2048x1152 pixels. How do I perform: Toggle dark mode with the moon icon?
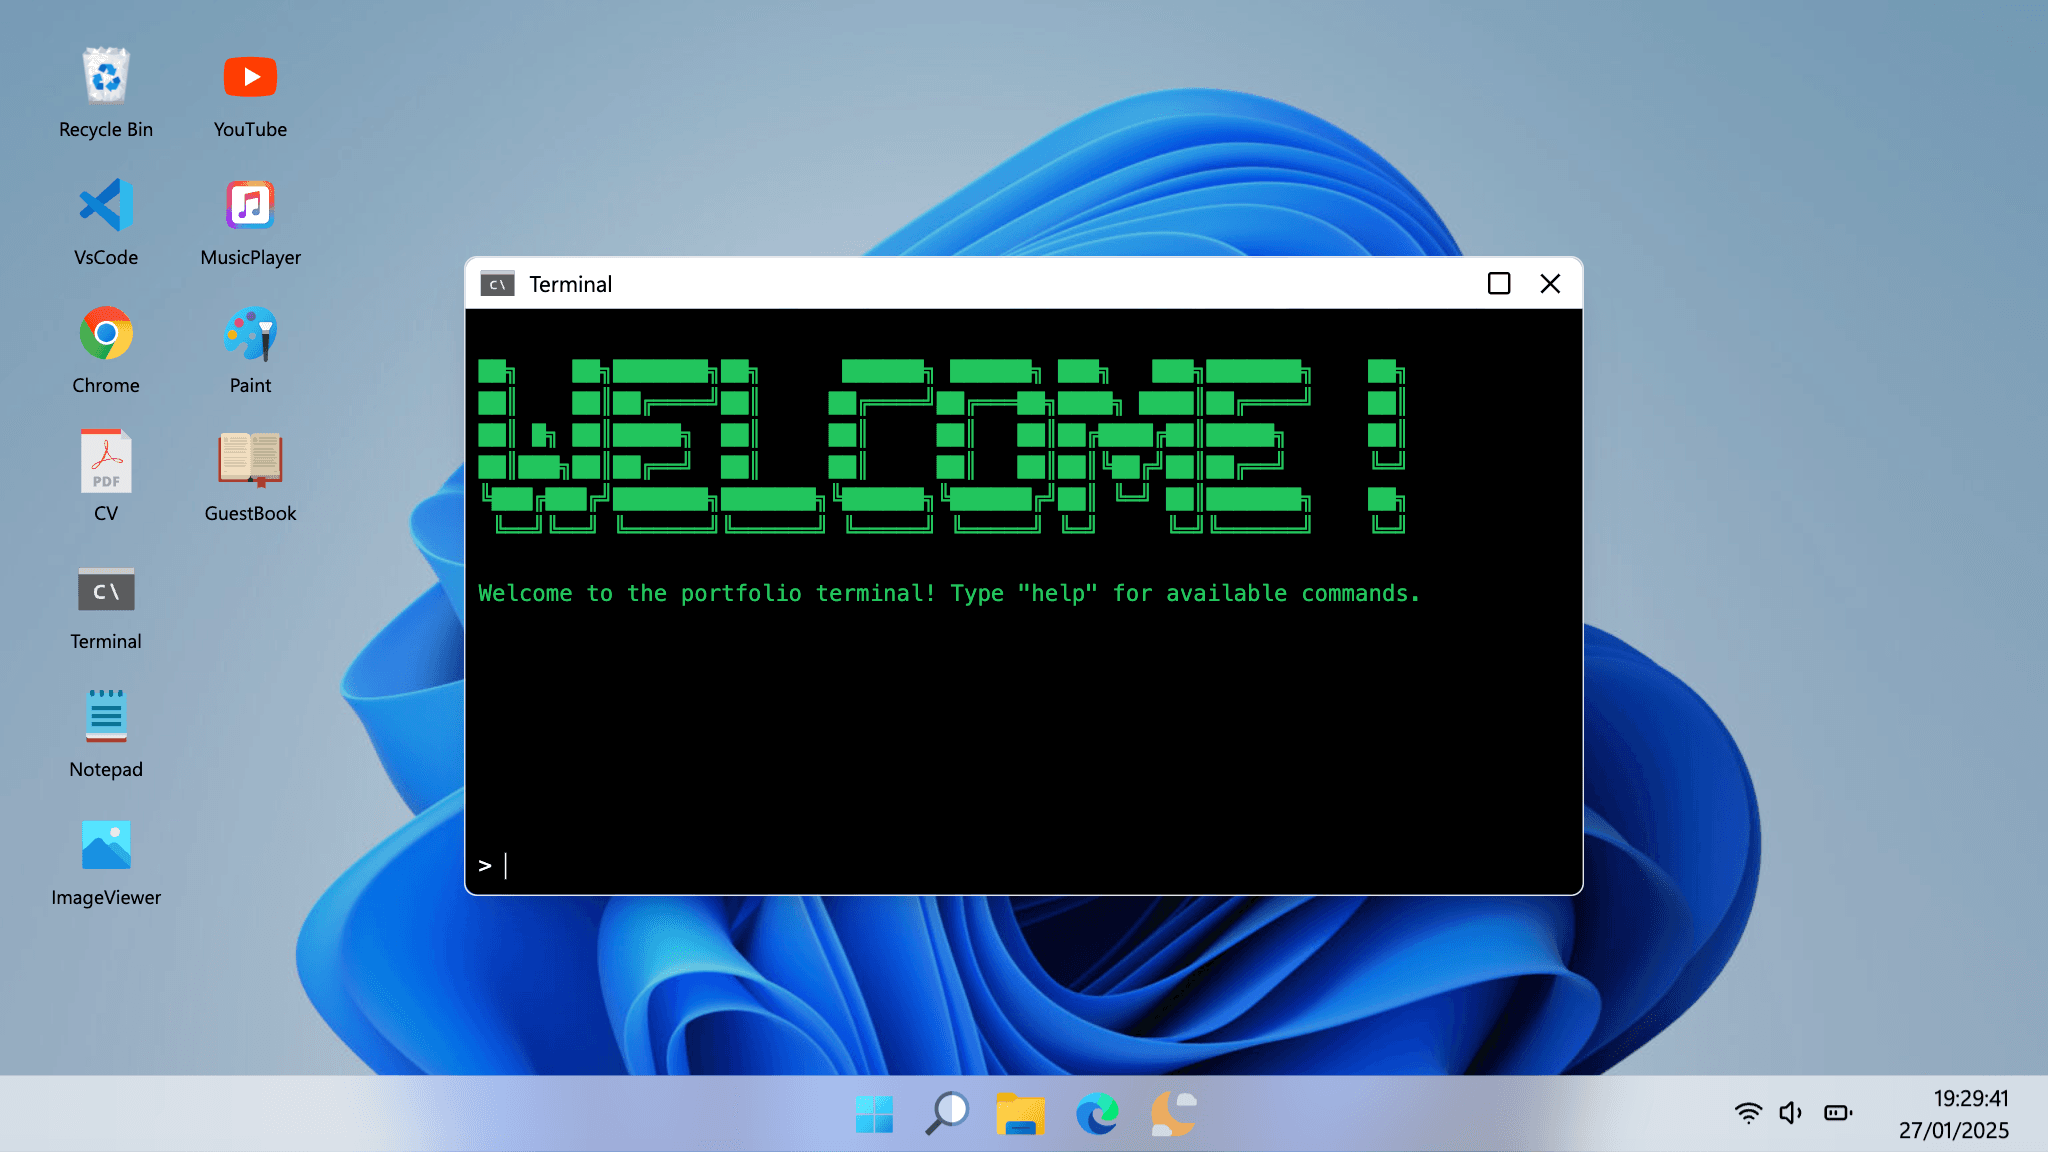tap(1172, 1112)
